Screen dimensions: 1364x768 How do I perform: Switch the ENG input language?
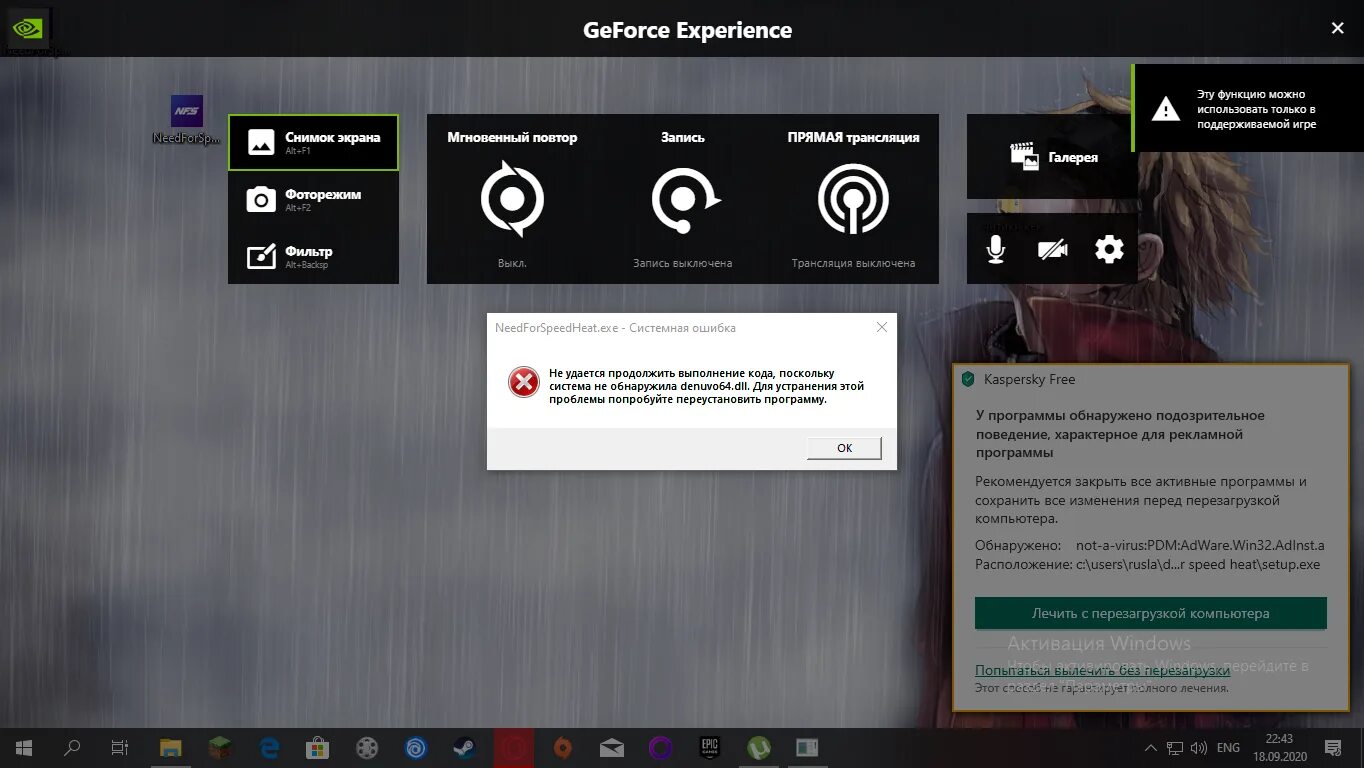tap(1228, 748)
